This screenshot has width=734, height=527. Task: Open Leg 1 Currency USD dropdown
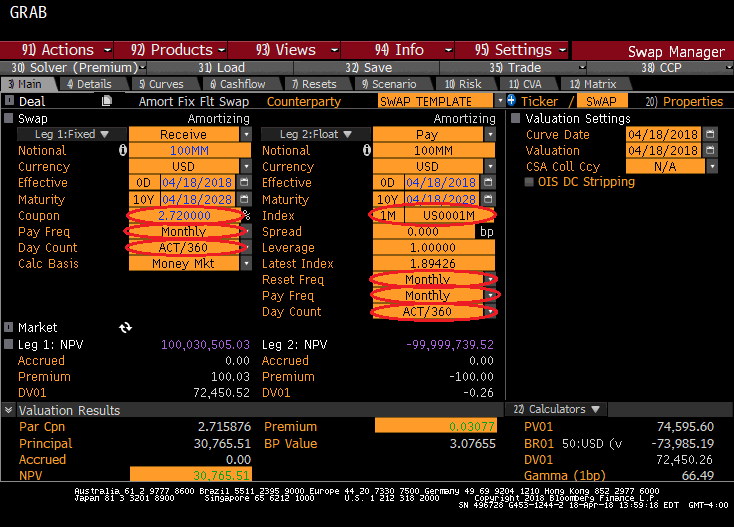pyautogui.click(x=246, y=166)
